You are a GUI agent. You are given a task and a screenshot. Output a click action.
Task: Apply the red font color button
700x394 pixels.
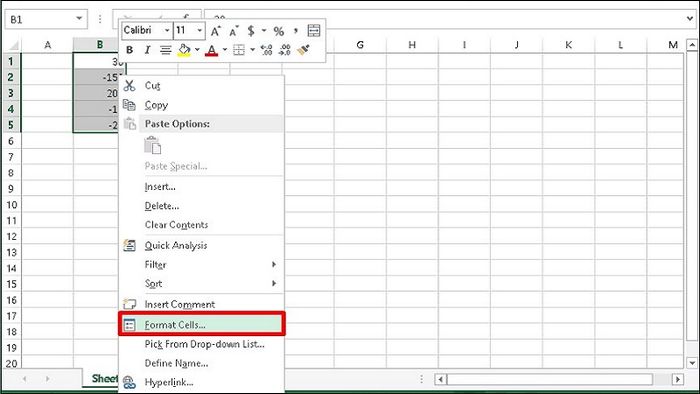212,50
